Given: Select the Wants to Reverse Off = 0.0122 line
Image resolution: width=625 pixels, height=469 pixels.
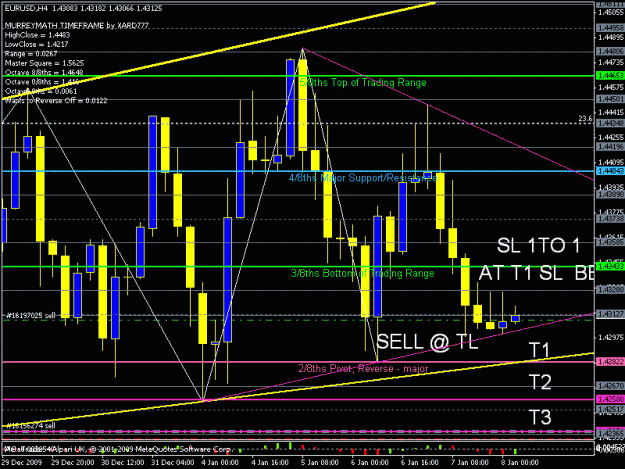Looking at the screenshot, I should click(x=56, y=101).
